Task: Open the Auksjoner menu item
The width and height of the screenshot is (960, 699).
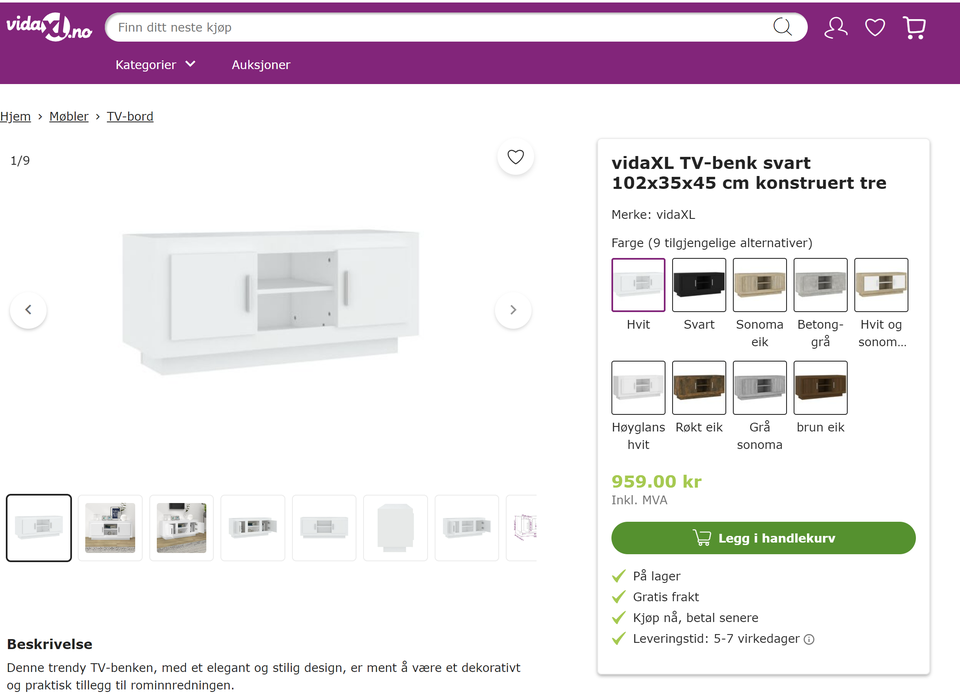Action: 261,65
